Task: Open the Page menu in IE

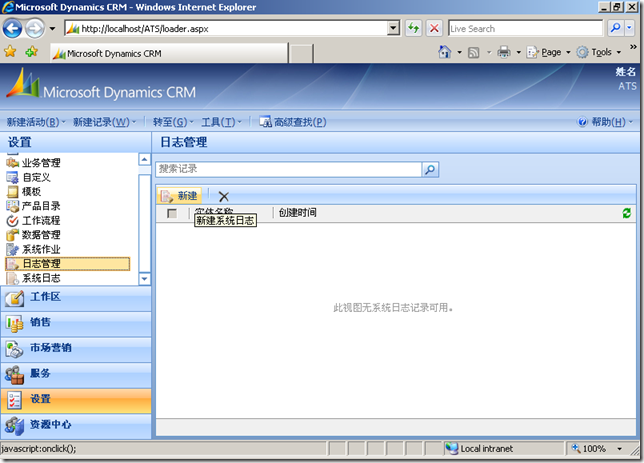Action: click(548, 52)
